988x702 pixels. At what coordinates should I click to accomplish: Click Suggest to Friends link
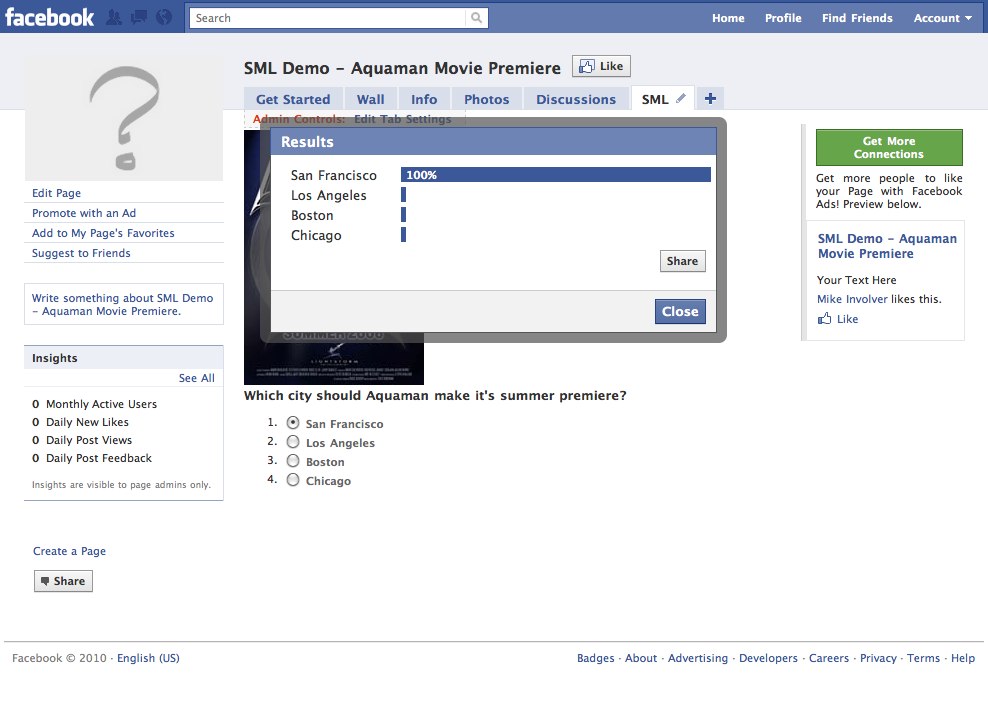[81, 253]
